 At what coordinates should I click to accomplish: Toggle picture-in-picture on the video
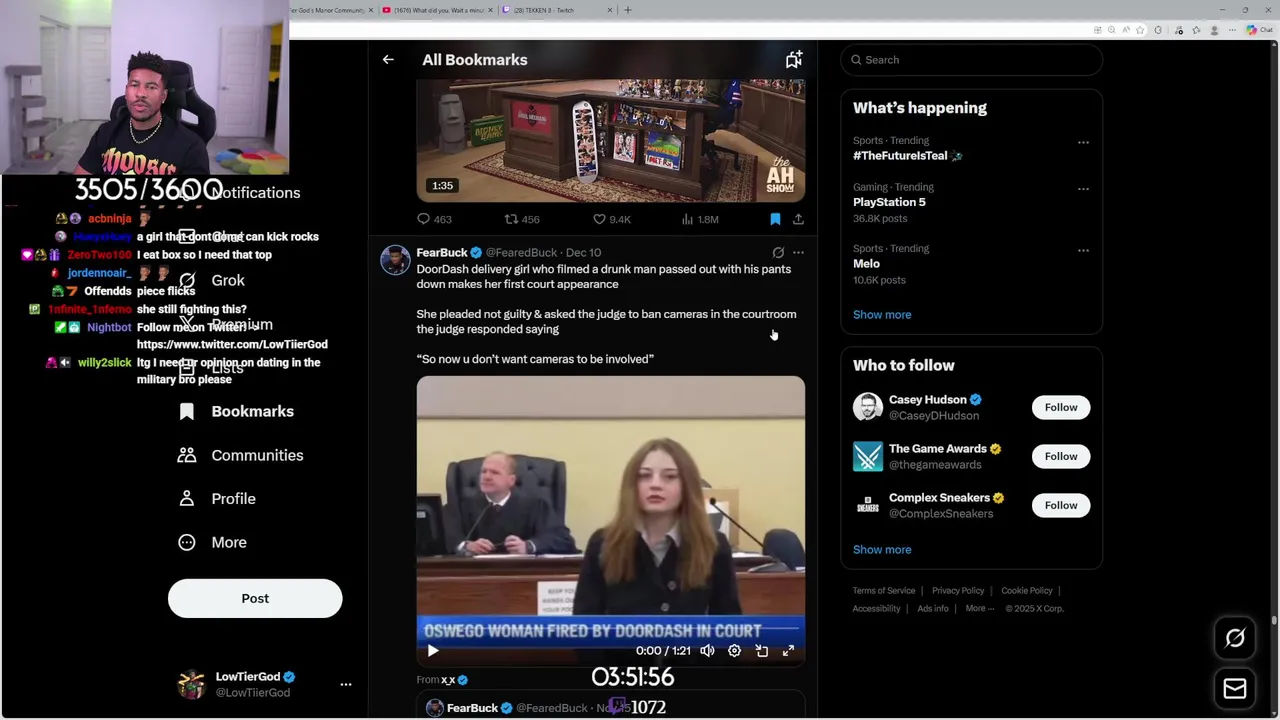761,651
